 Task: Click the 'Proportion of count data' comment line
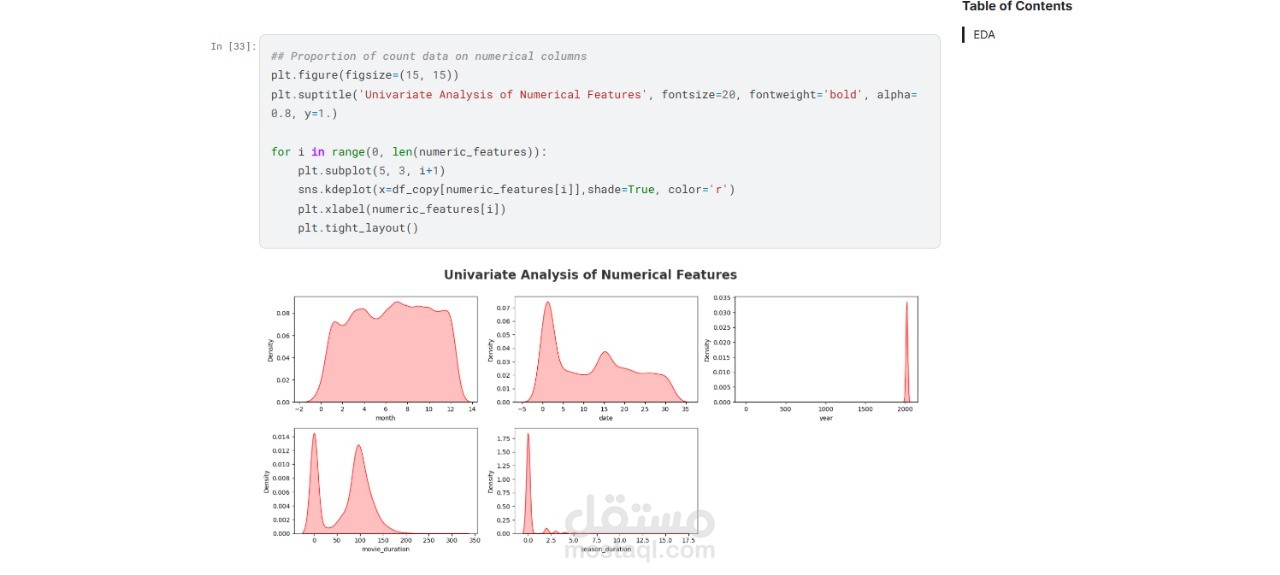pos(429,57)
